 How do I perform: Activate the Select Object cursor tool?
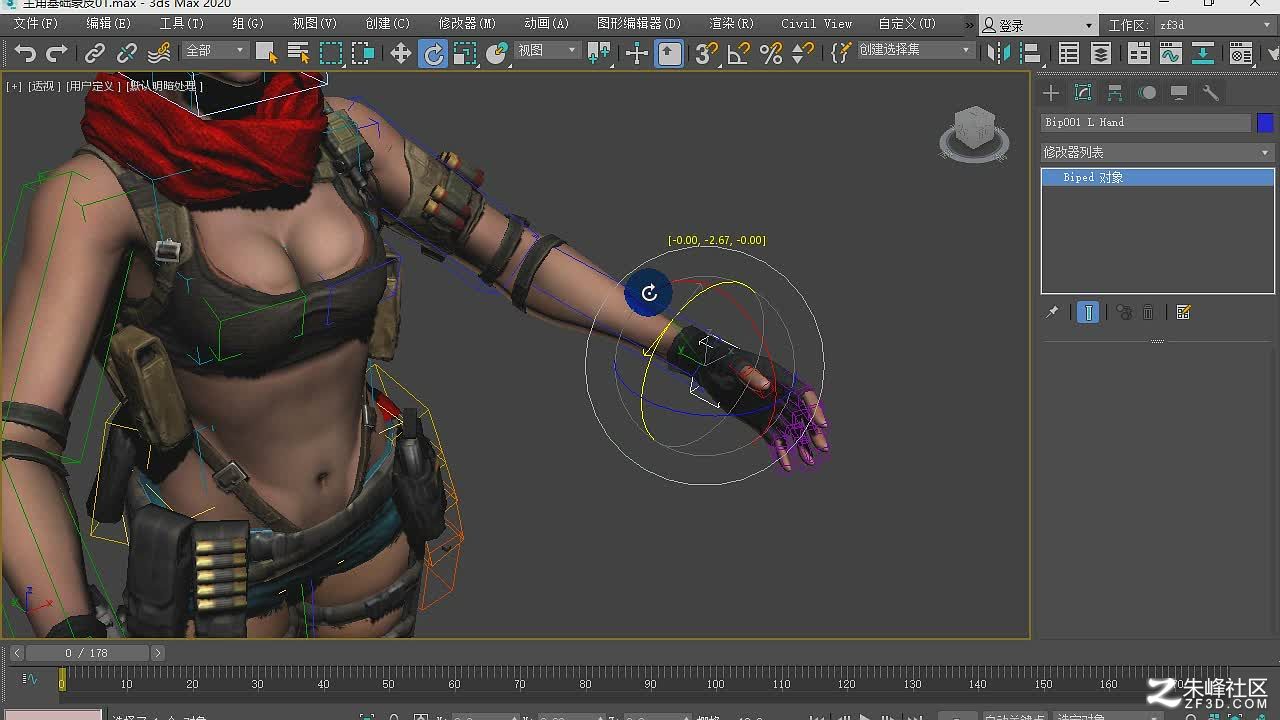266,53
